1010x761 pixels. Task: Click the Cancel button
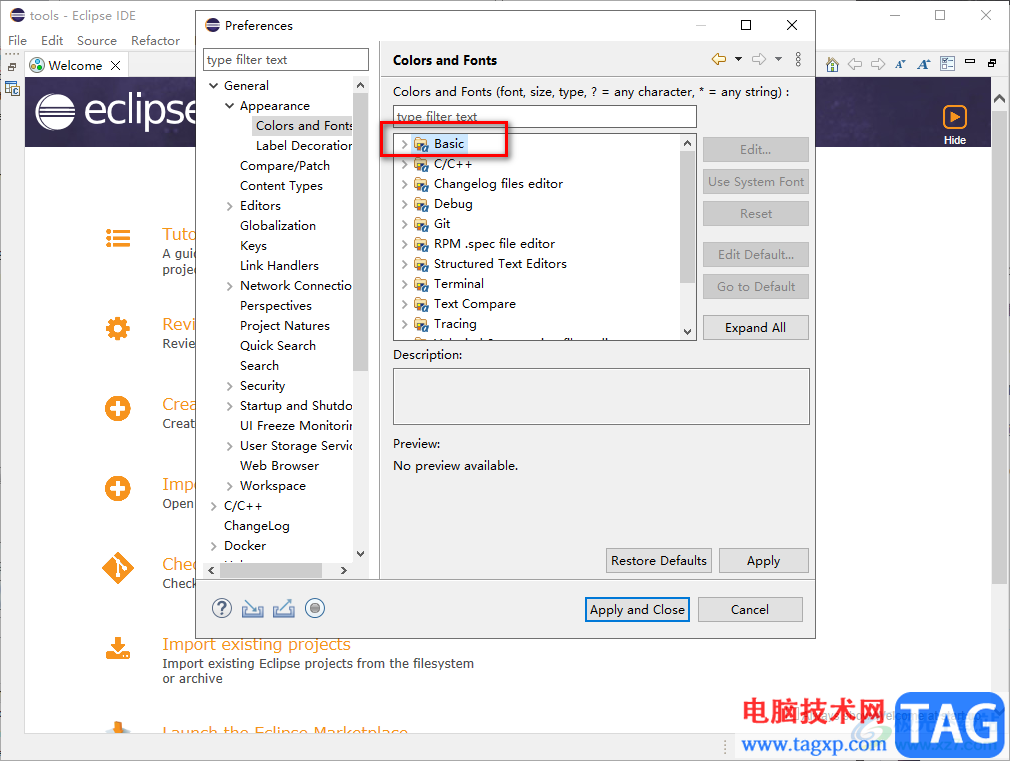point(750,610)
